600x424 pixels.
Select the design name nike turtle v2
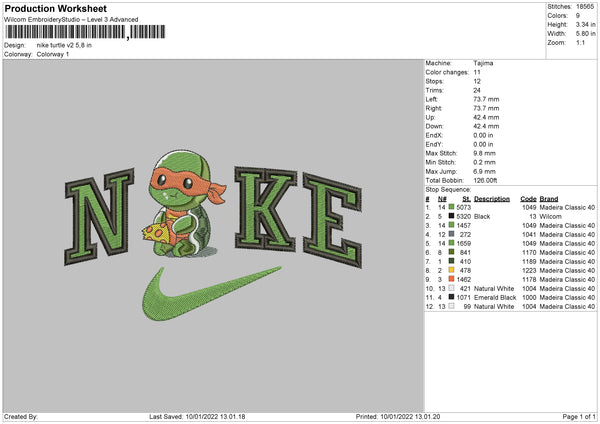click(x=64, y=45)
